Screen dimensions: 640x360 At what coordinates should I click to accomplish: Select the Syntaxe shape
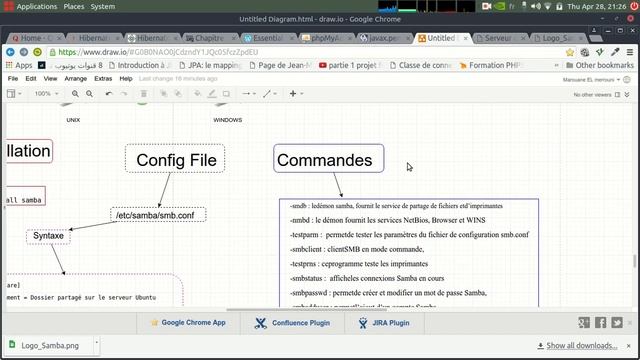(x=49, y=236)
